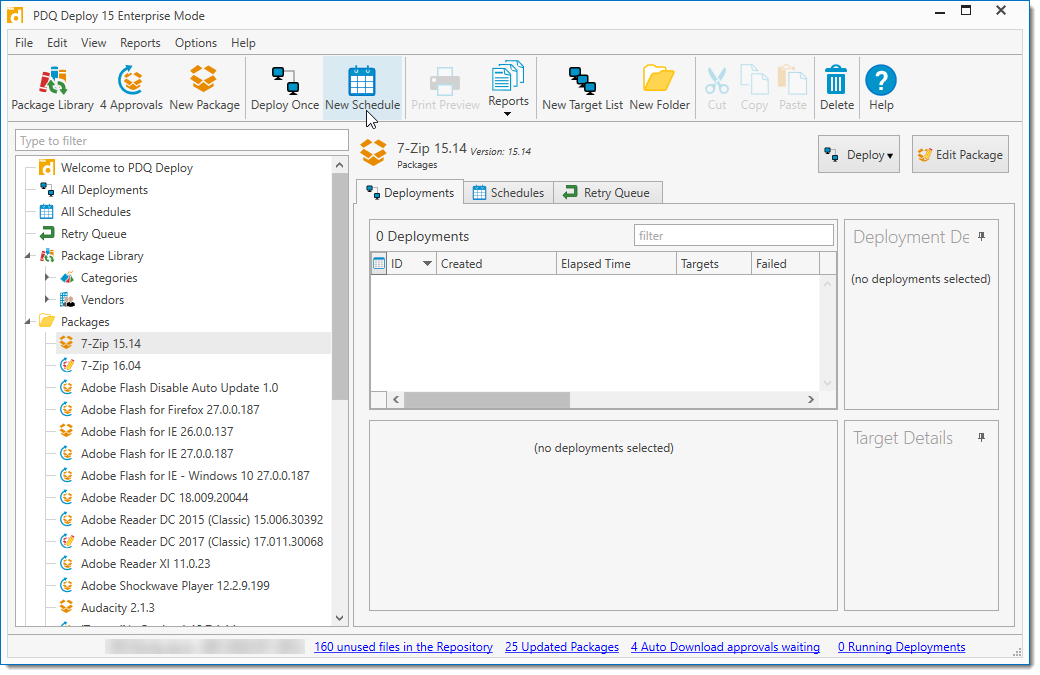Viewport: 1040px width, 675px height.
Task: Open the Options menu
Action: (x=196, y=42)
